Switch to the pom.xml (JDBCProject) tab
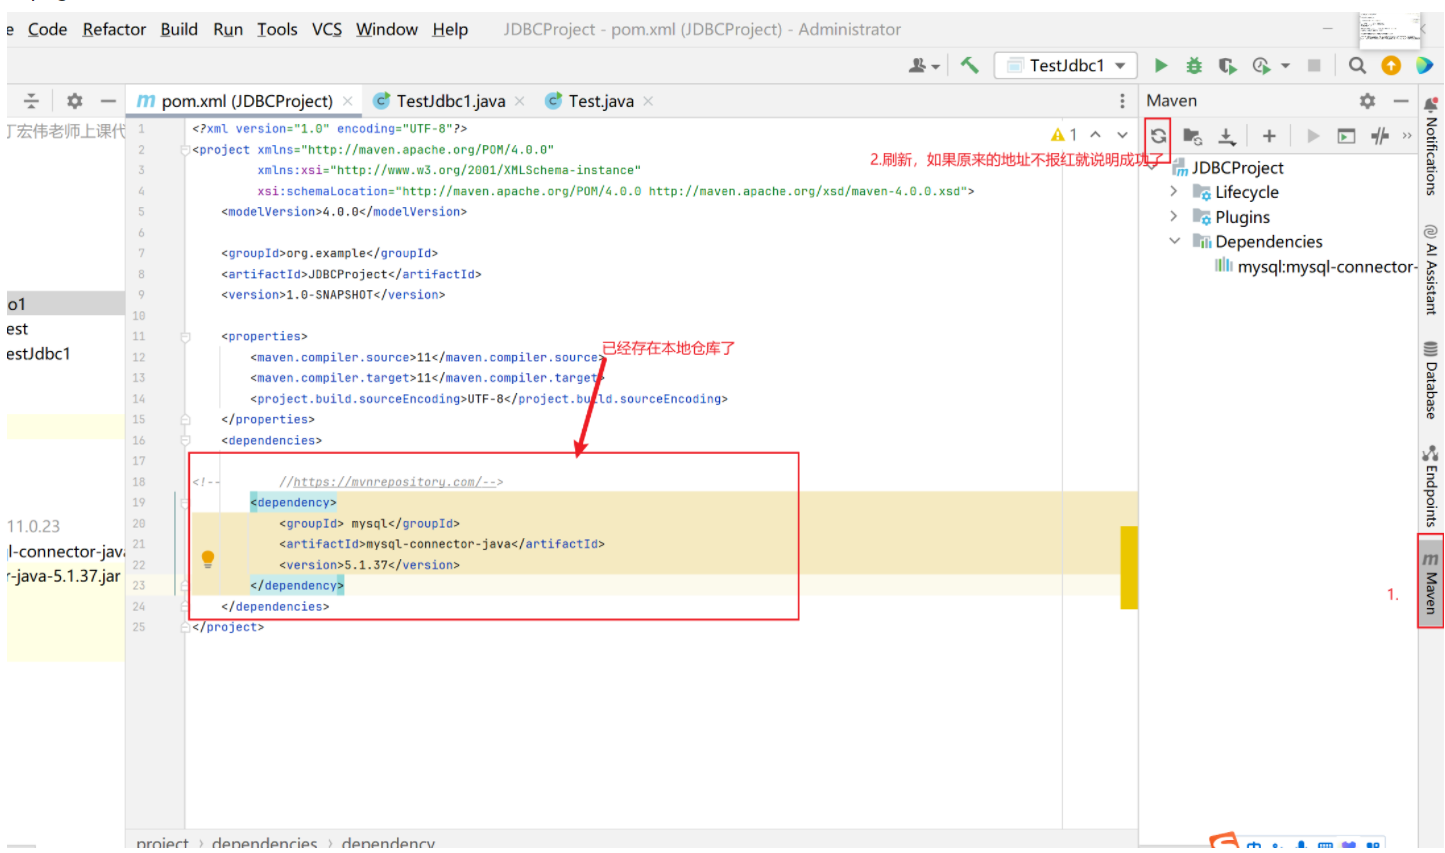Viewport: 1445px width, 853px height. pos(246,101)
